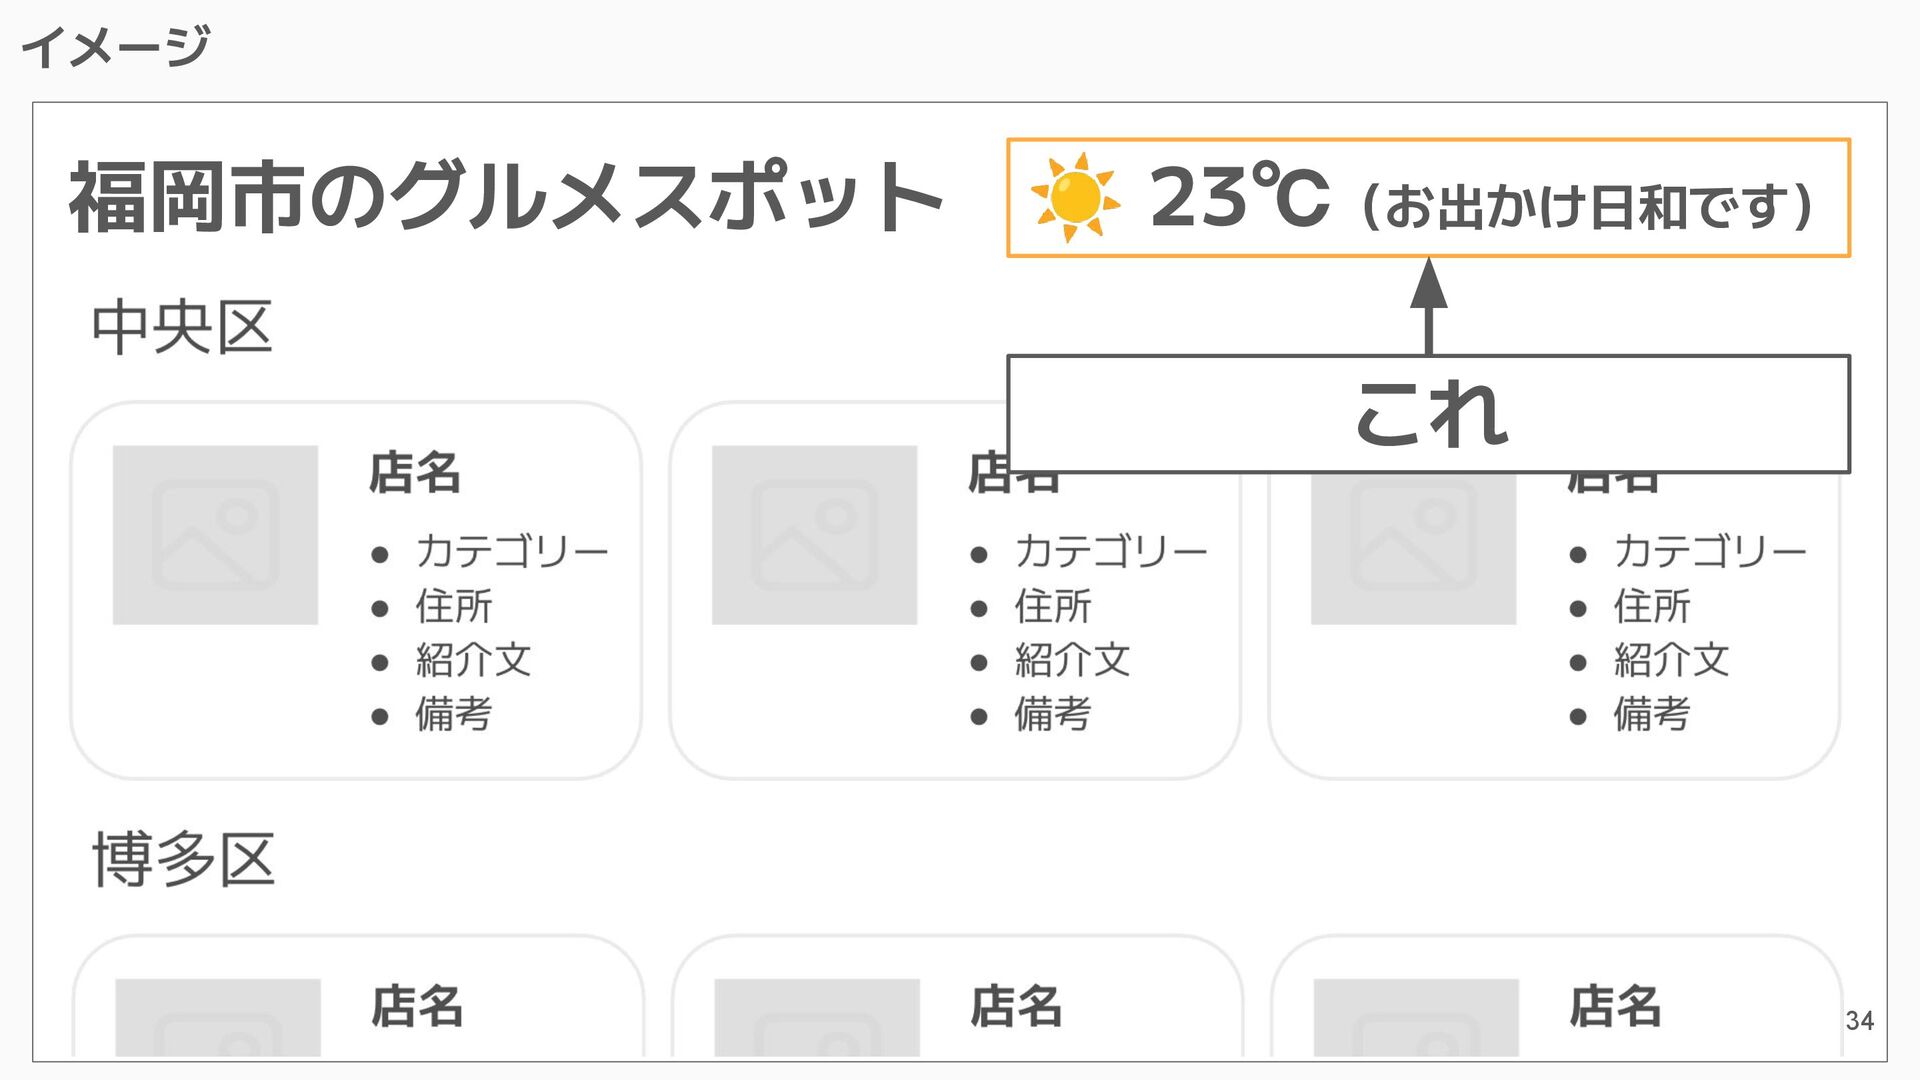Open the first 博多区 shop image placeholder

[x=218, y=1017]
